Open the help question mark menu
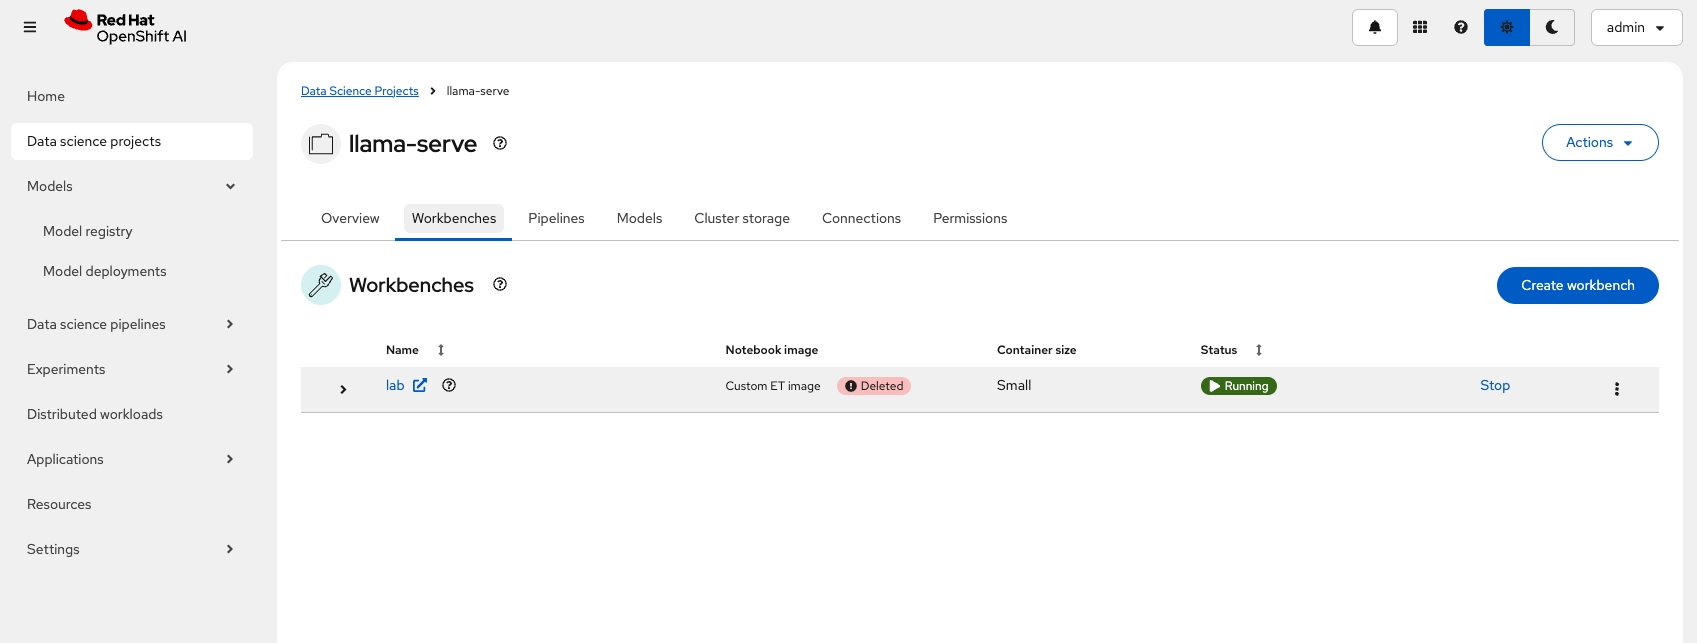 click(x=1461, y=28)
